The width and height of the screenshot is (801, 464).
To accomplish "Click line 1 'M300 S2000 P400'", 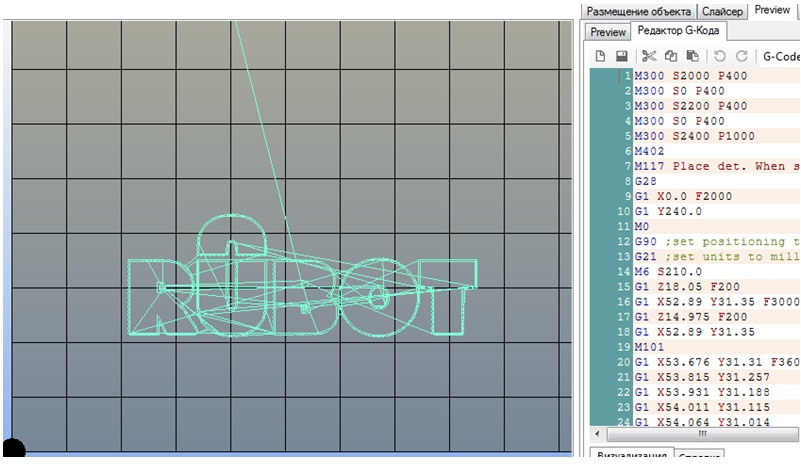I will (691, 76).
